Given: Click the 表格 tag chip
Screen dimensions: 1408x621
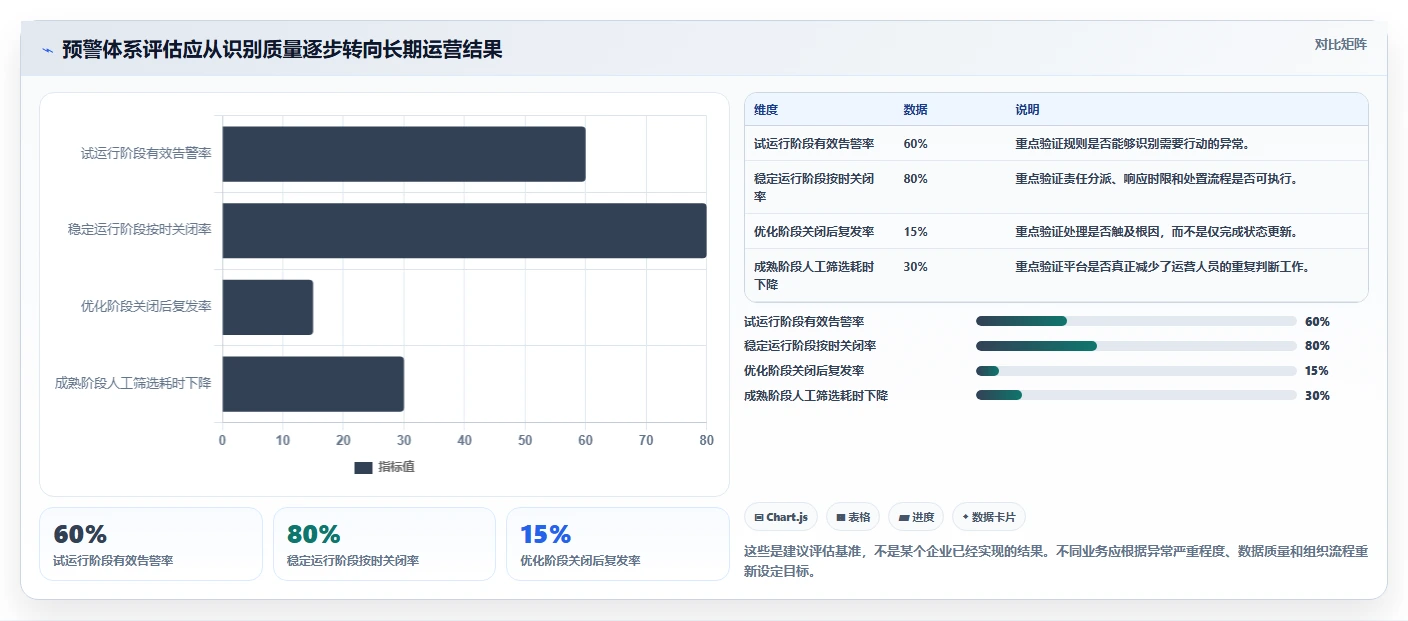Looking at the screenshot, I should 853,517.
